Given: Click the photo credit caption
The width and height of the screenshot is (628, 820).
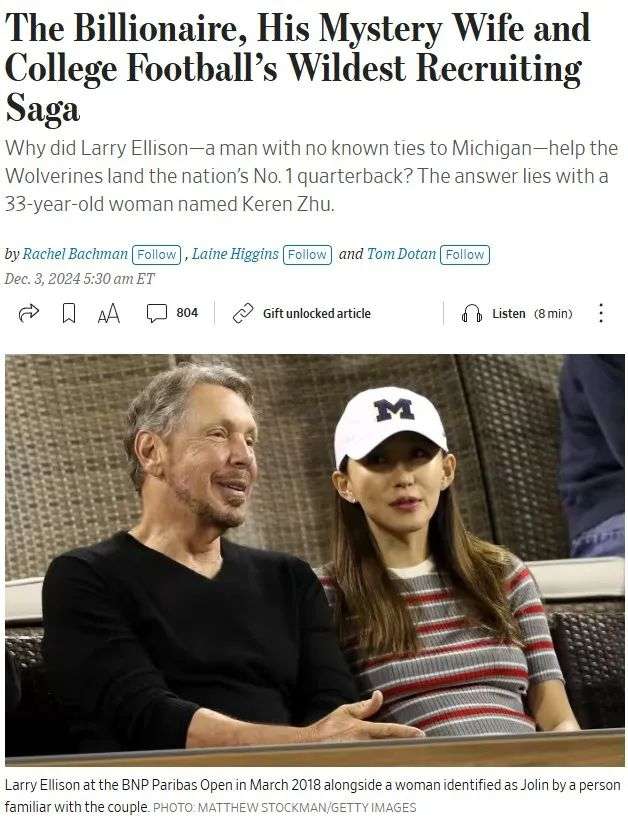Looking at the screenshot, I should pos(284,807).
